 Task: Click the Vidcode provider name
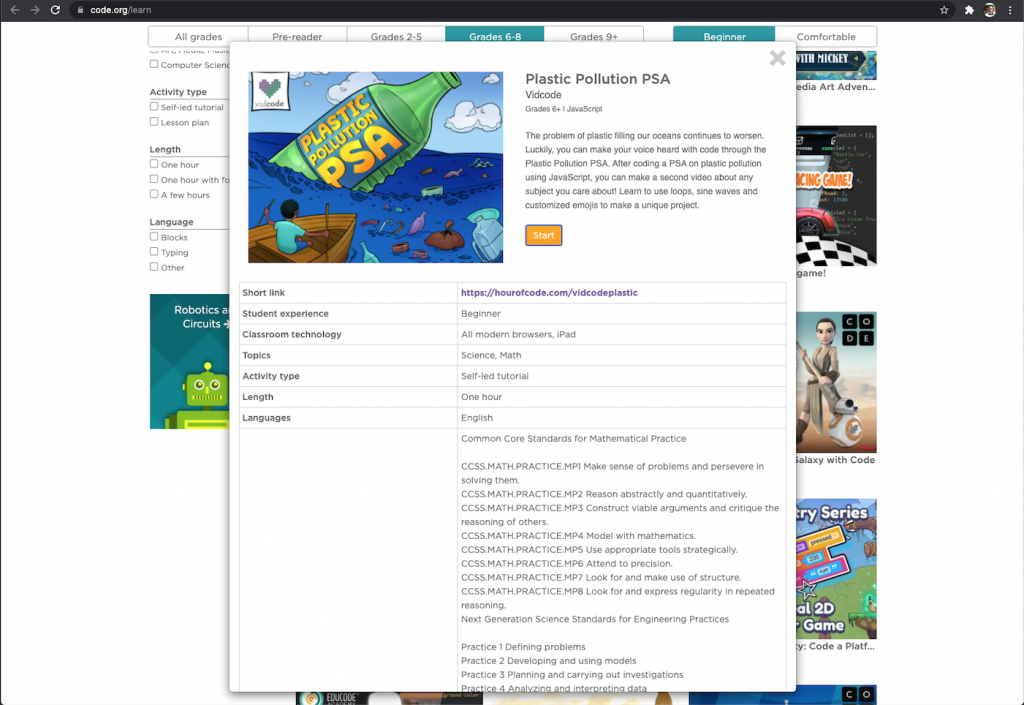543,95
